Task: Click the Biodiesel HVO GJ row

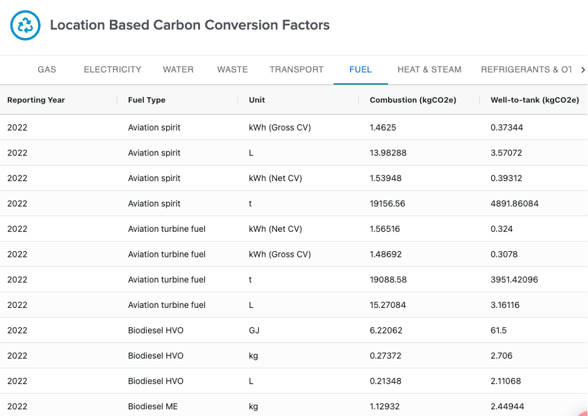Action: (294, 330)
